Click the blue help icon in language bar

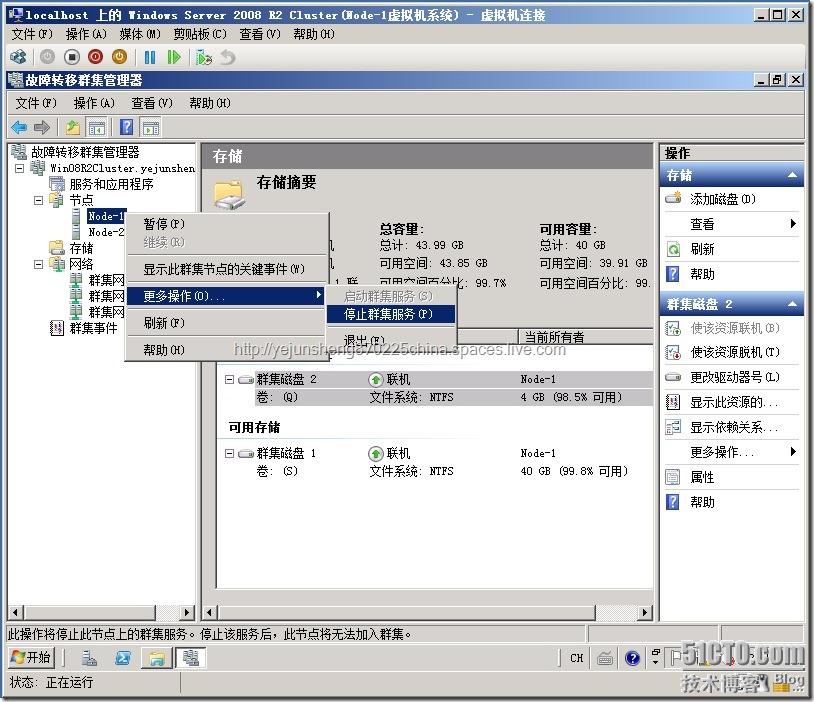click(x=632, y=658)
